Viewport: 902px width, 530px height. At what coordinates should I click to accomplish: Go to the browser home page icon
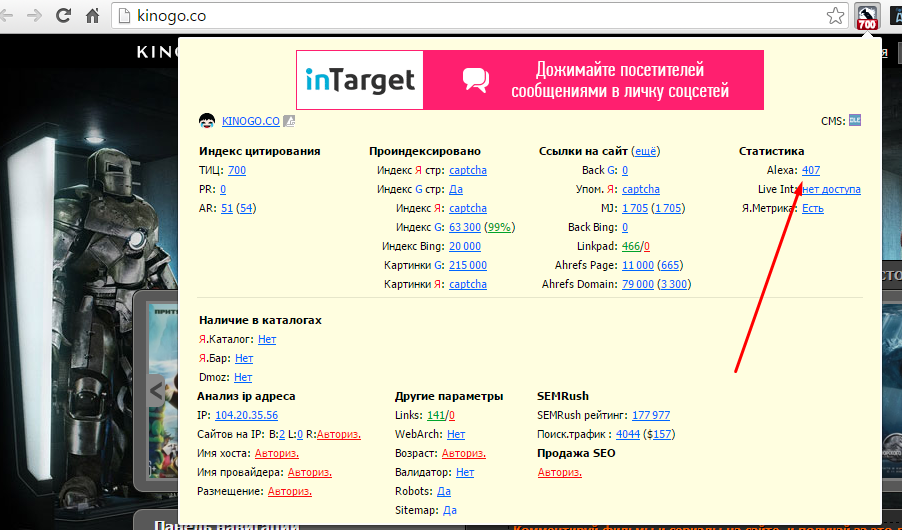tap(92, 16)
